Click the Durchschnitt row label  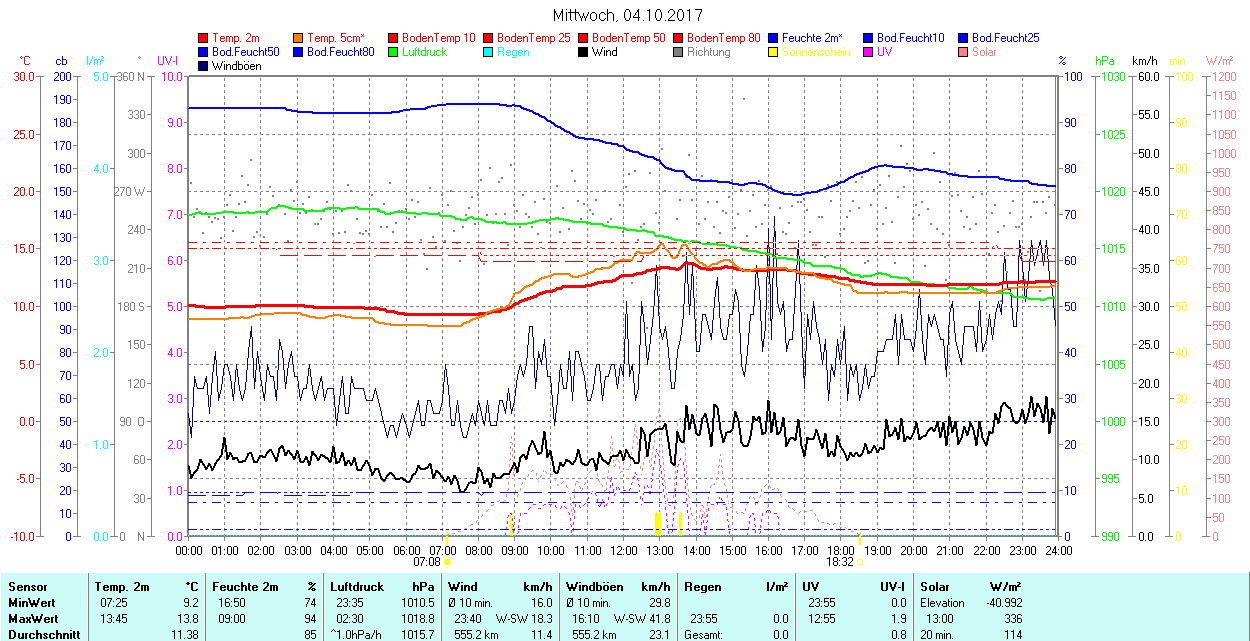click(41, 634)
